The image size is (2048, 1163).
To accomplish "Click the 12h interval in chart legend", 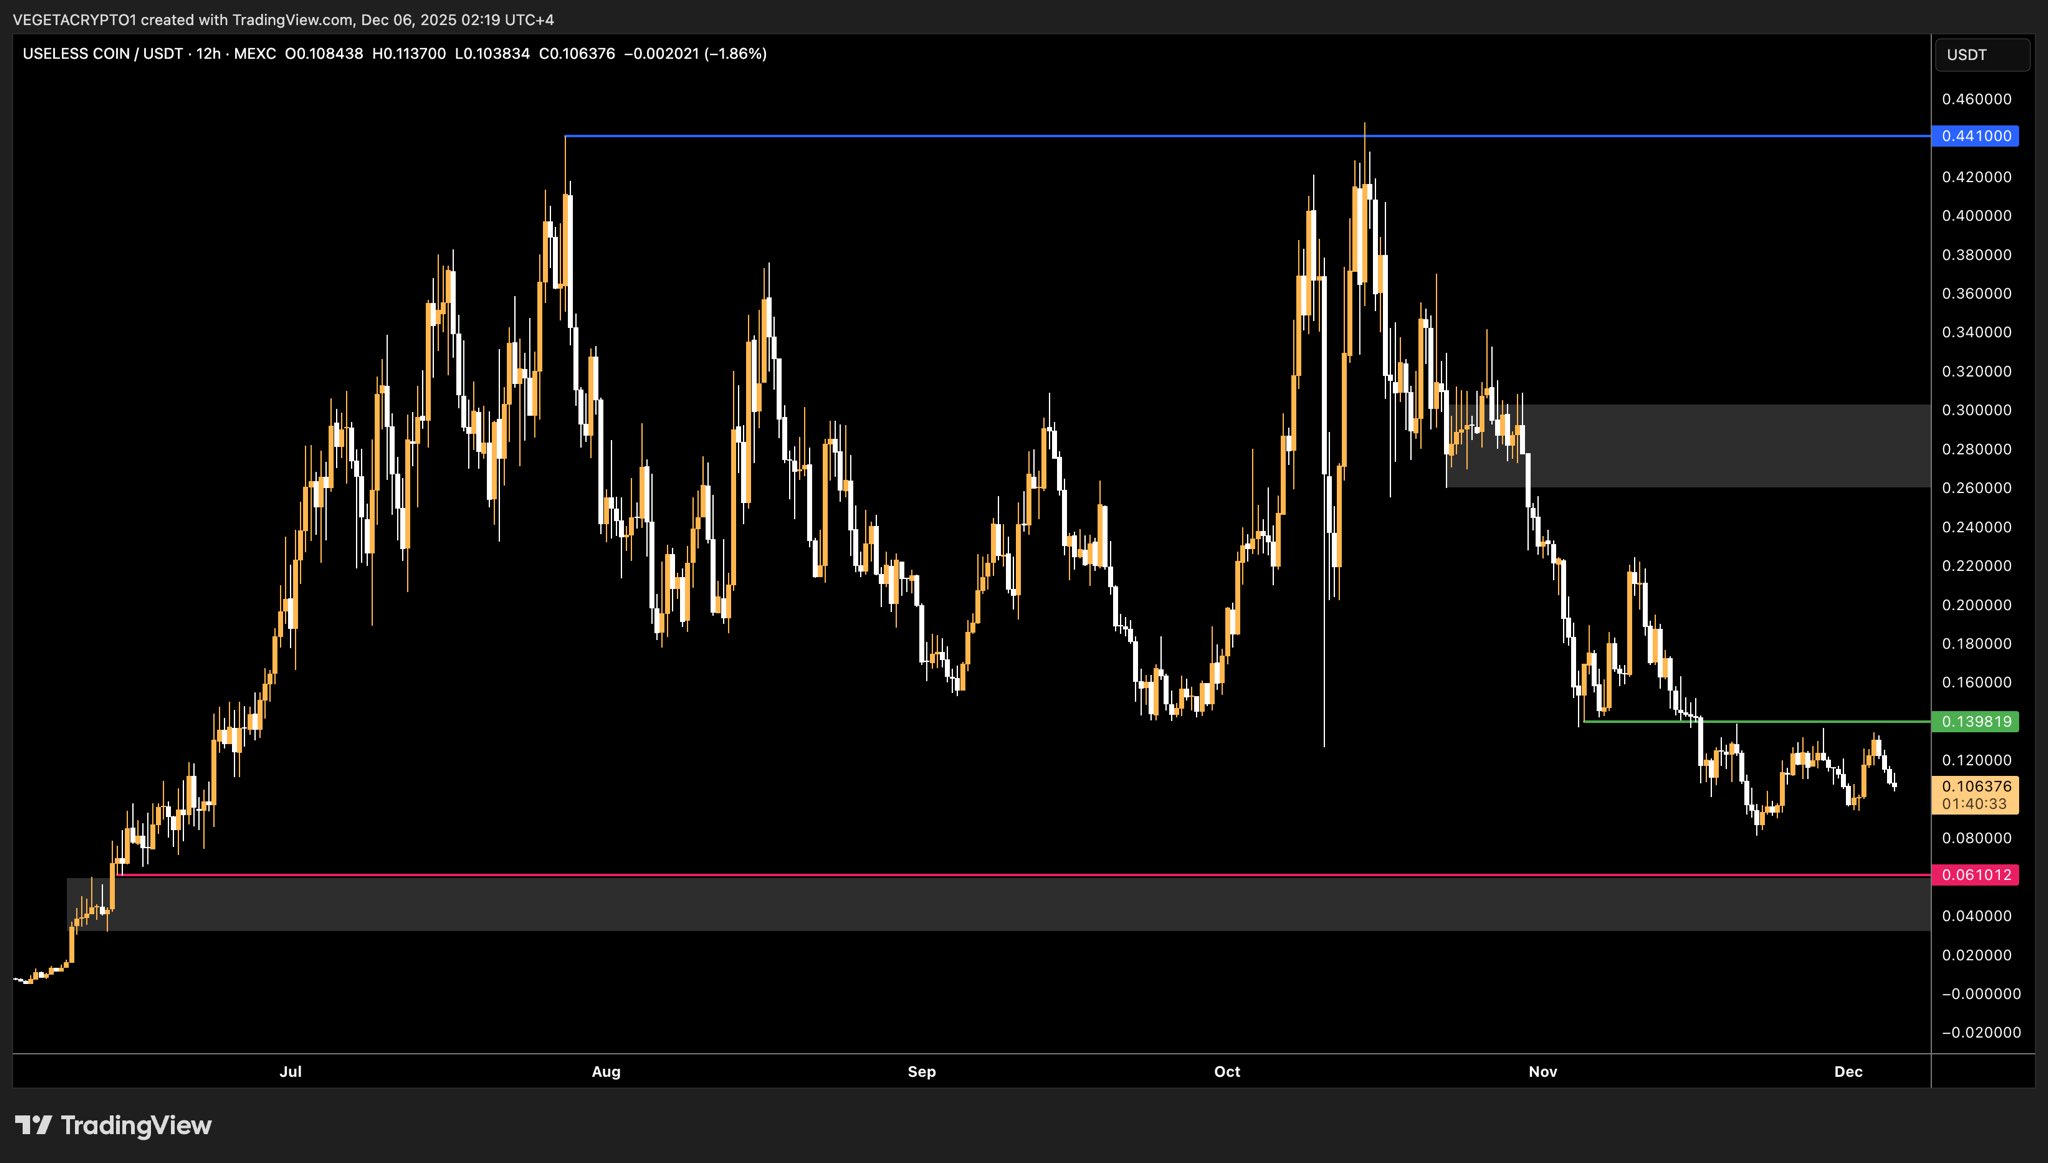I will pos(208,54).
